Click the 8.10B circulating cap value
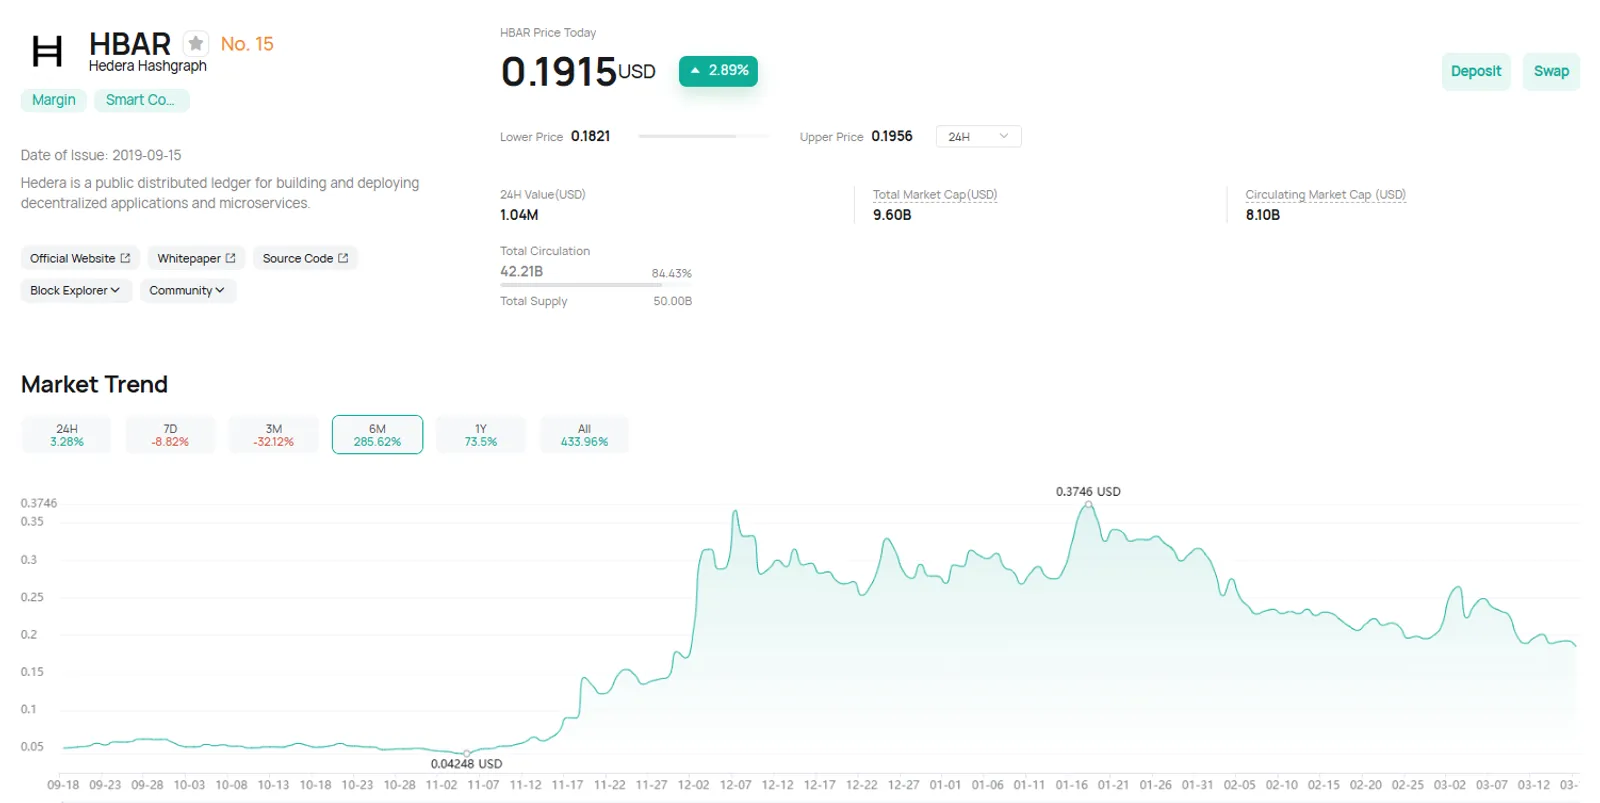 tap(1262, 215)
